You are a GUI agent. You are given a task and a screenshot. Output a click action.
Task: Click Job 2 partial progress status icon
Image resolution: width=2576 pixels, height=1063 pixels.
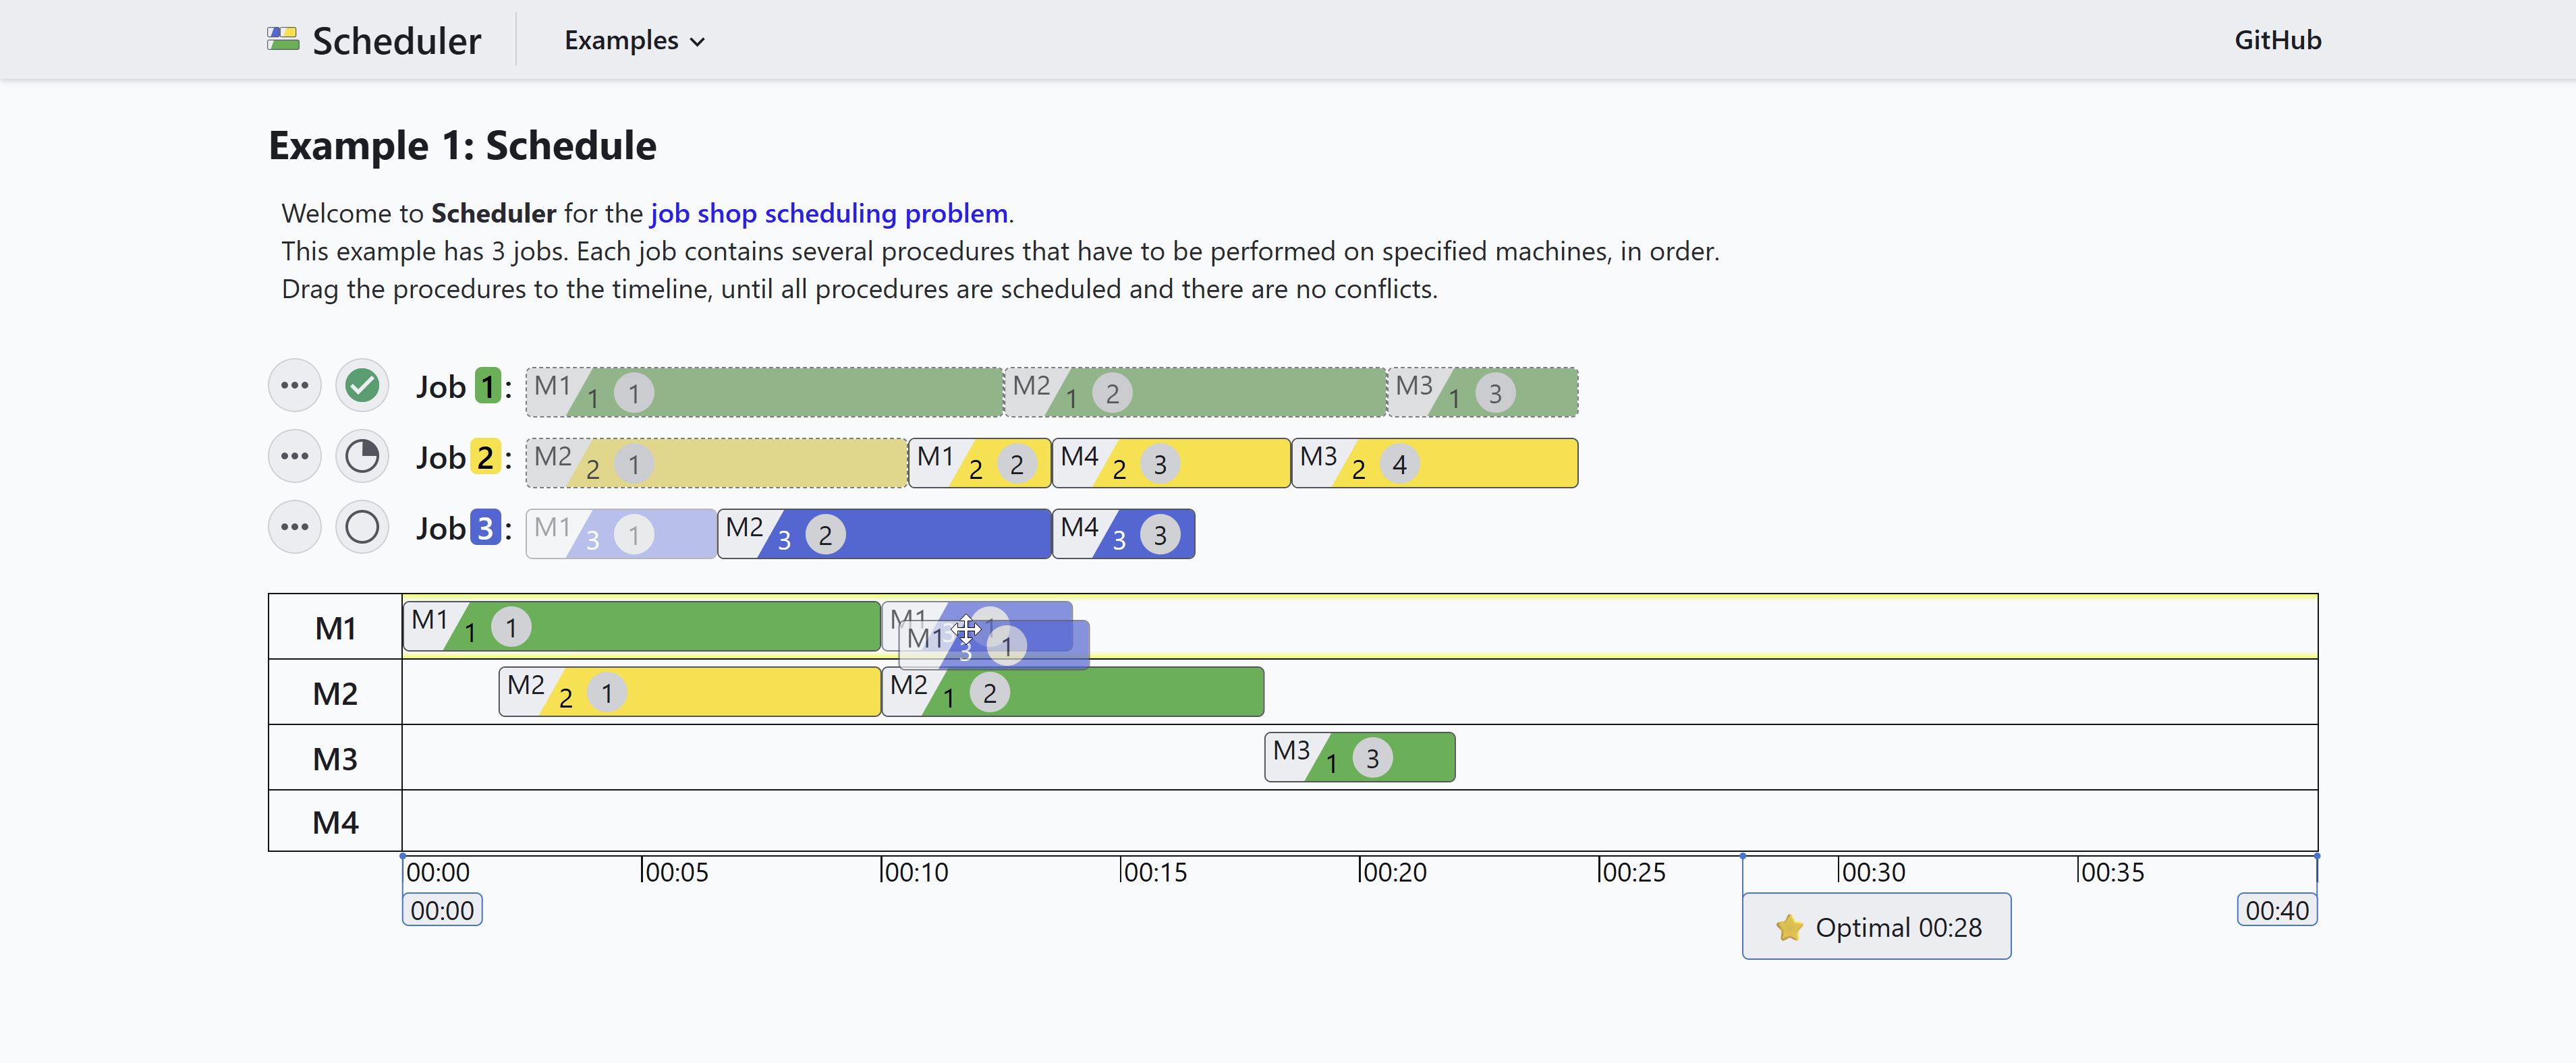pyautogui.click(x=362, y=457)
